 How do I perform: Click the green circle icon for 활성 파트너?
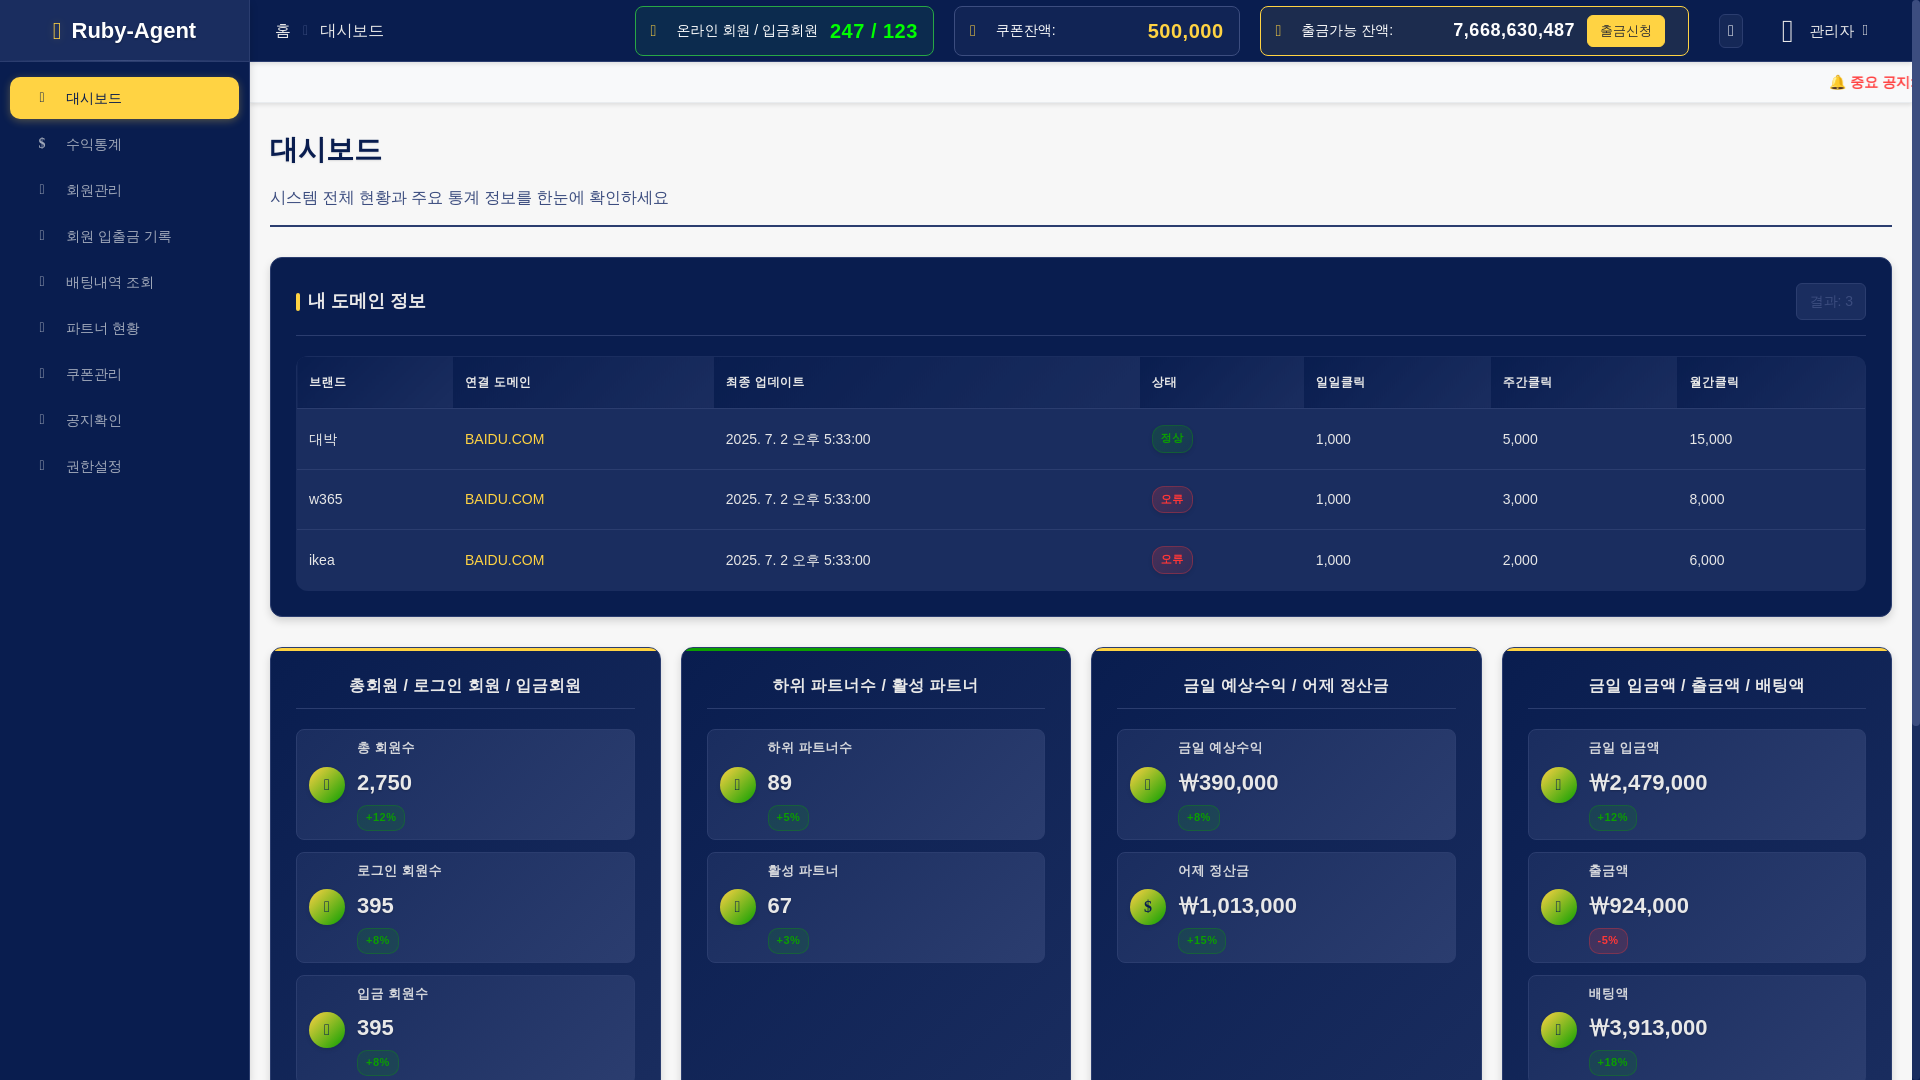pos(738,907)
